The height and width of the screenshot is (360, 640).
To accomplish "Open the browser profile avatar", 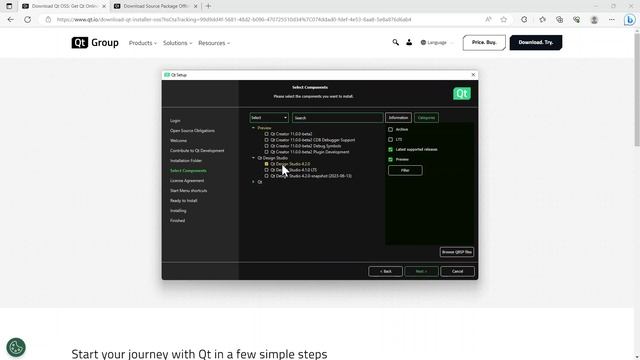I will [594, 20].
